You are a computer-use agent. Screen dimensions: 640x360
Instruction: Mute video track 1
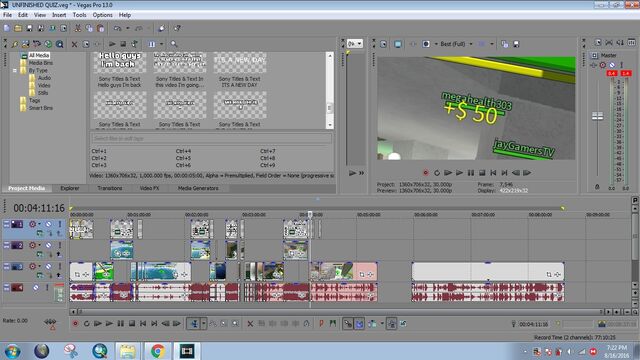point(48,224)
